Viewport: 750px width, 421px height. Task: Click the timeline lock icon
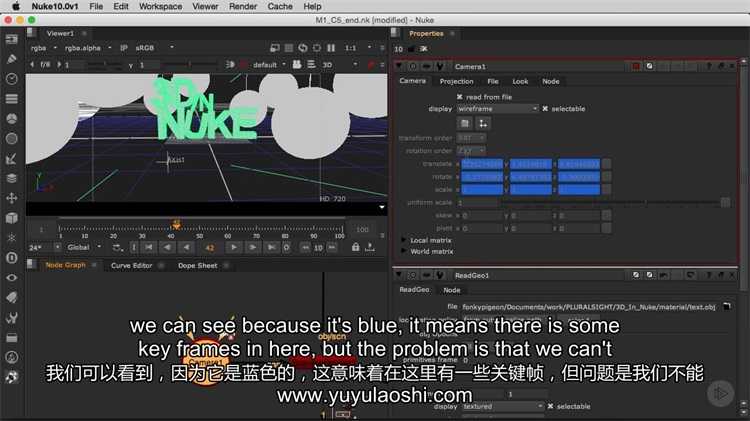pos(355,247)
